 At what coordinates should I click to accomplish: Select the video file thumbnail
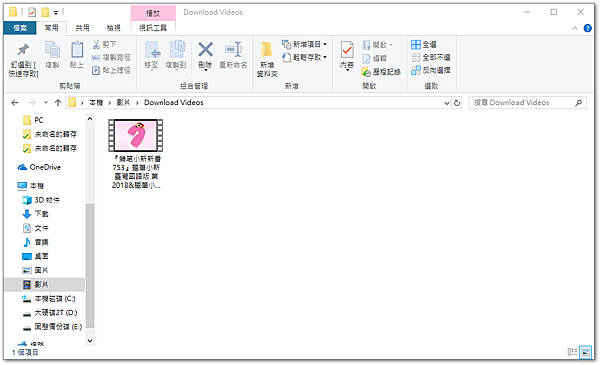pos(136,135)
